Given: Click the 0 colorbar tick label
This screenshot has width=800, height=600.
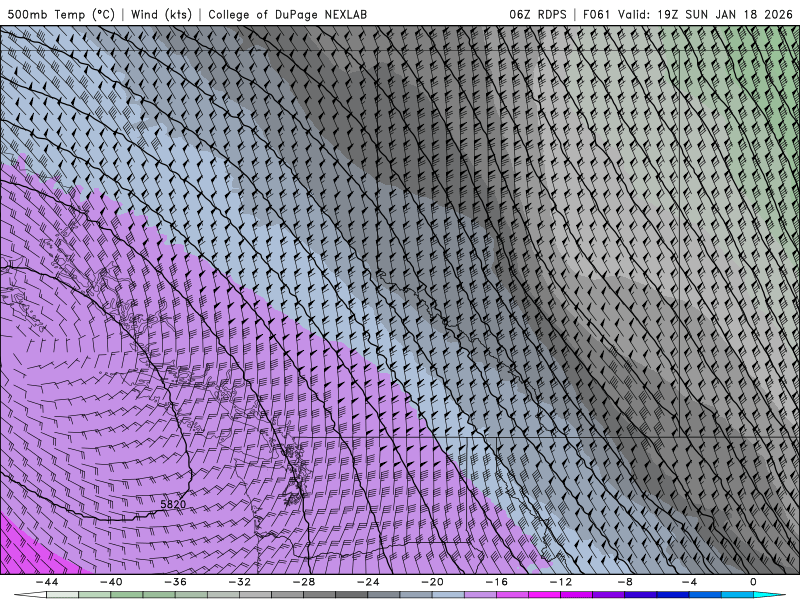Looking at the screenshot, I should pyautogui.click(x=754, y=582).
